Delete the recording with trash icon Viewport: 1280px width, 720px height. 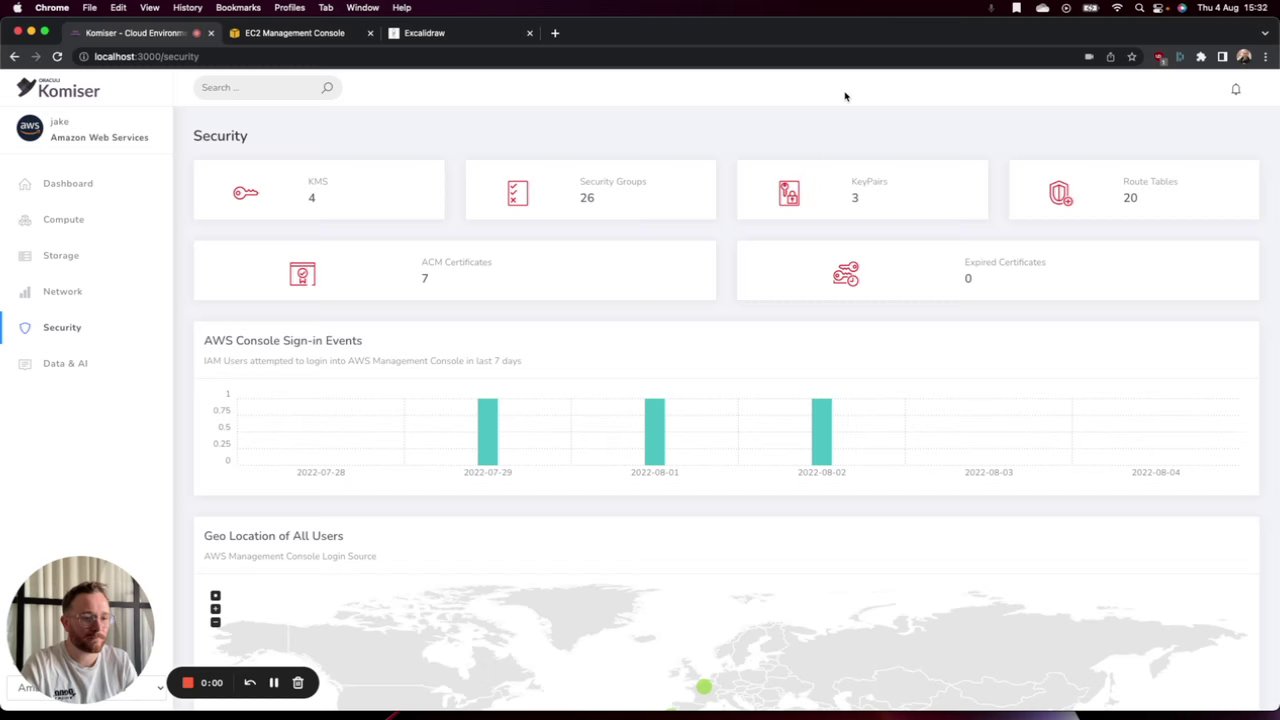[298, 683]
